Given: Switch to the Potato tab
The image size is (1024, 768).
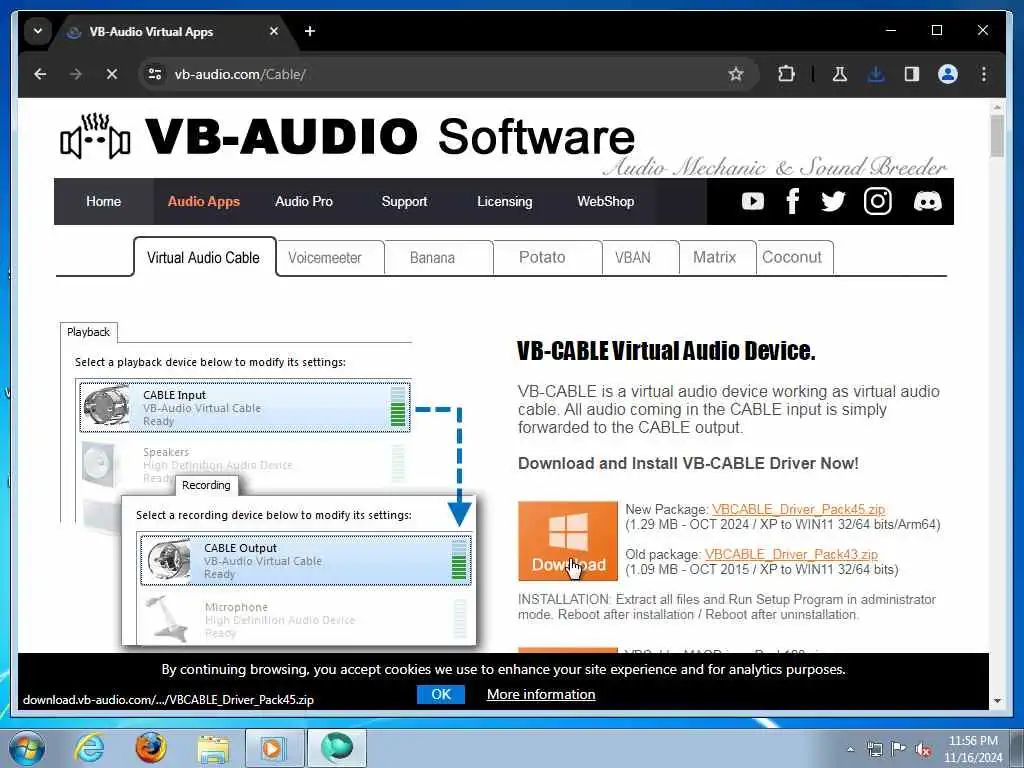Looking at the screenshot, I should [542, 257].
